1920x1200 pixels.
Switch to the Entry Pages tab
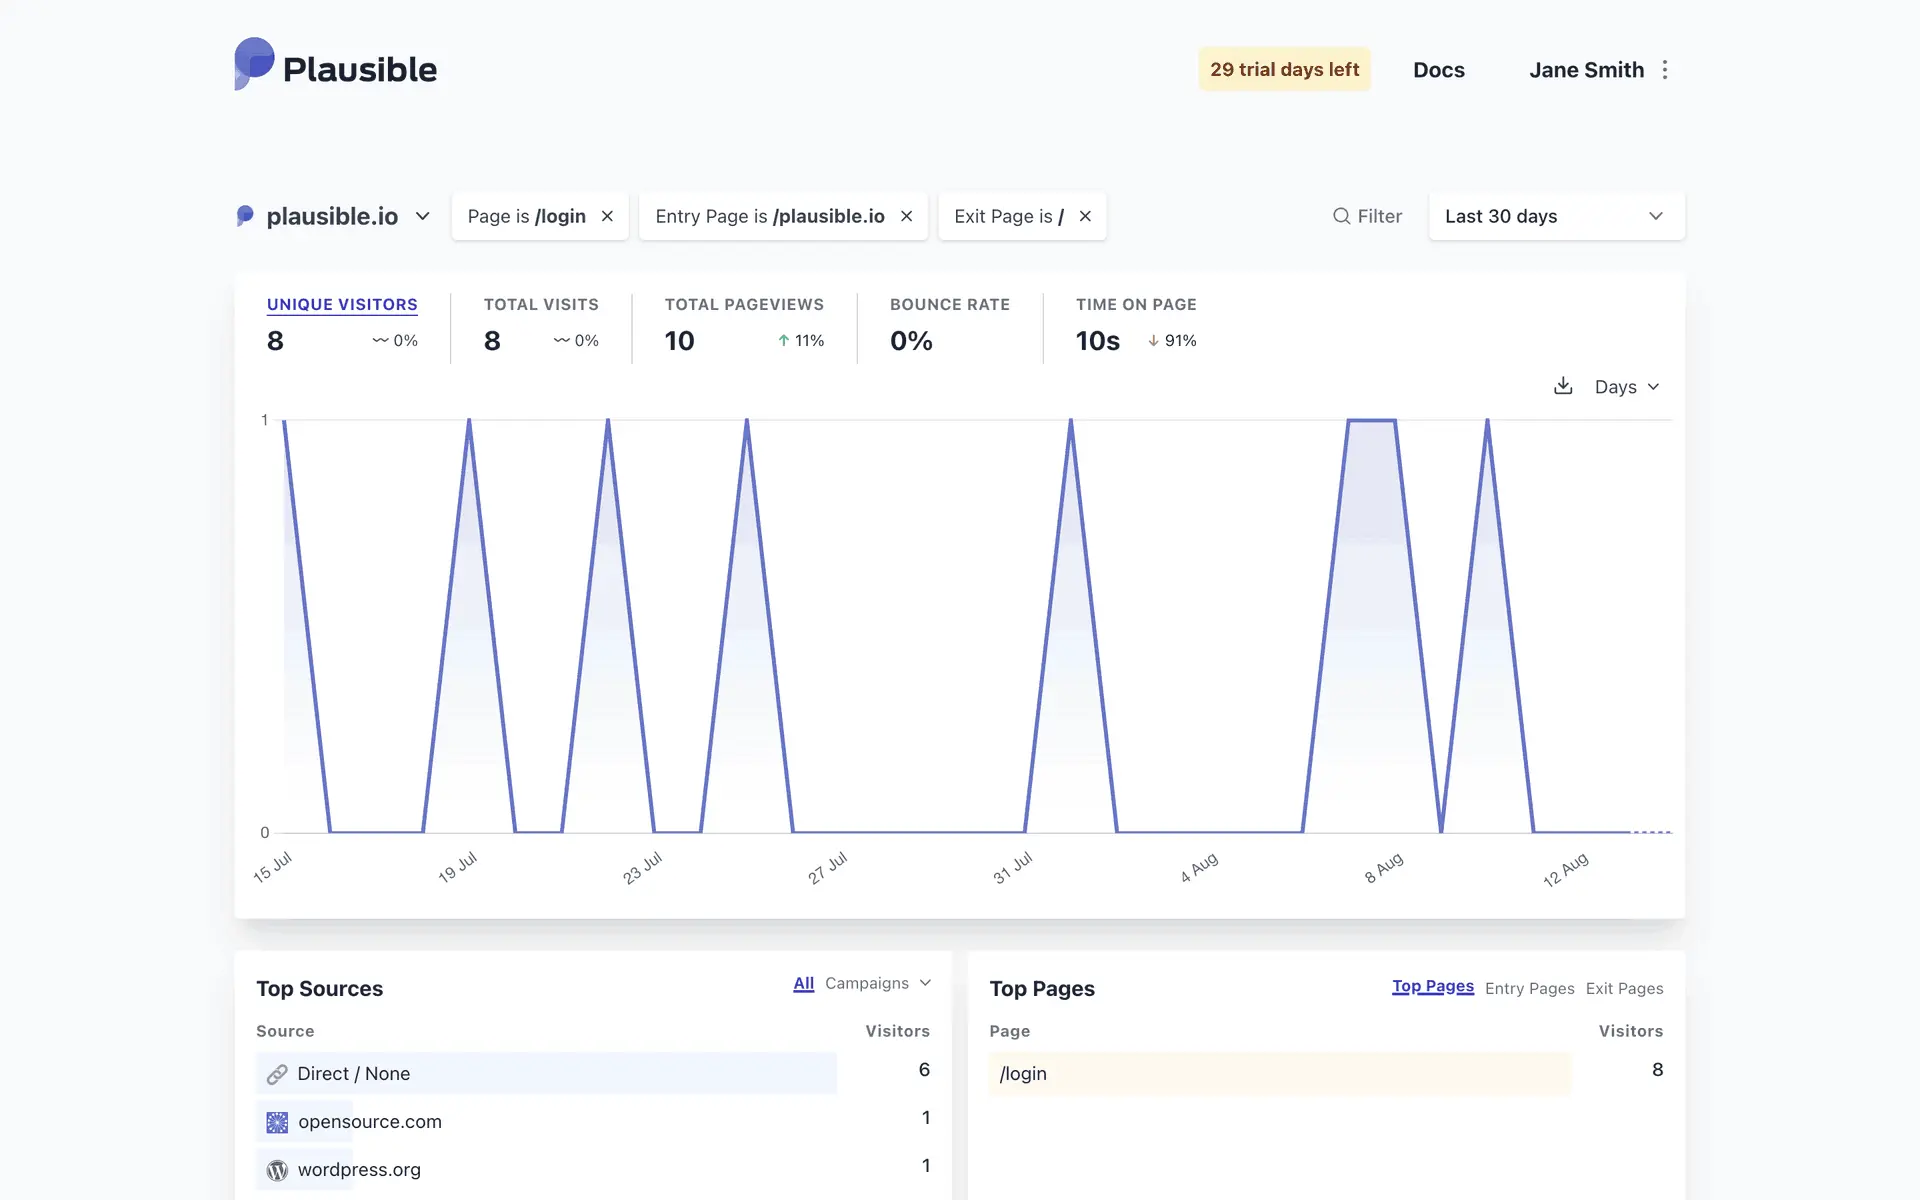[x=1529, y=988]
